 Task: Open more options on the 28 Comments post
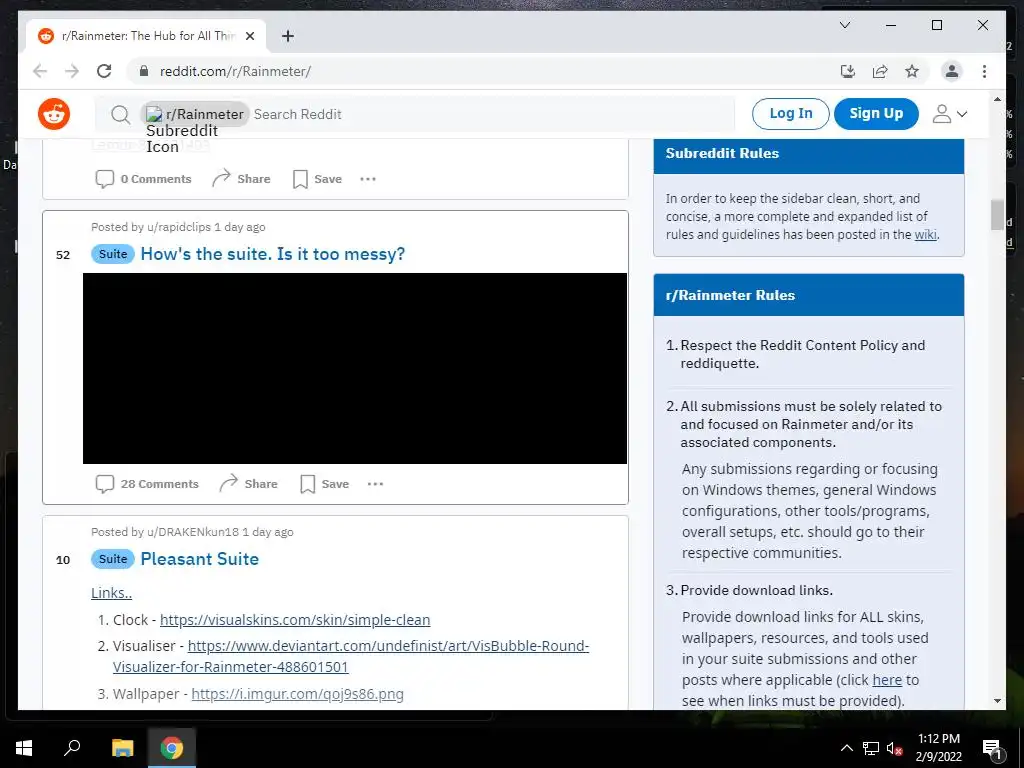pos(375,484)
